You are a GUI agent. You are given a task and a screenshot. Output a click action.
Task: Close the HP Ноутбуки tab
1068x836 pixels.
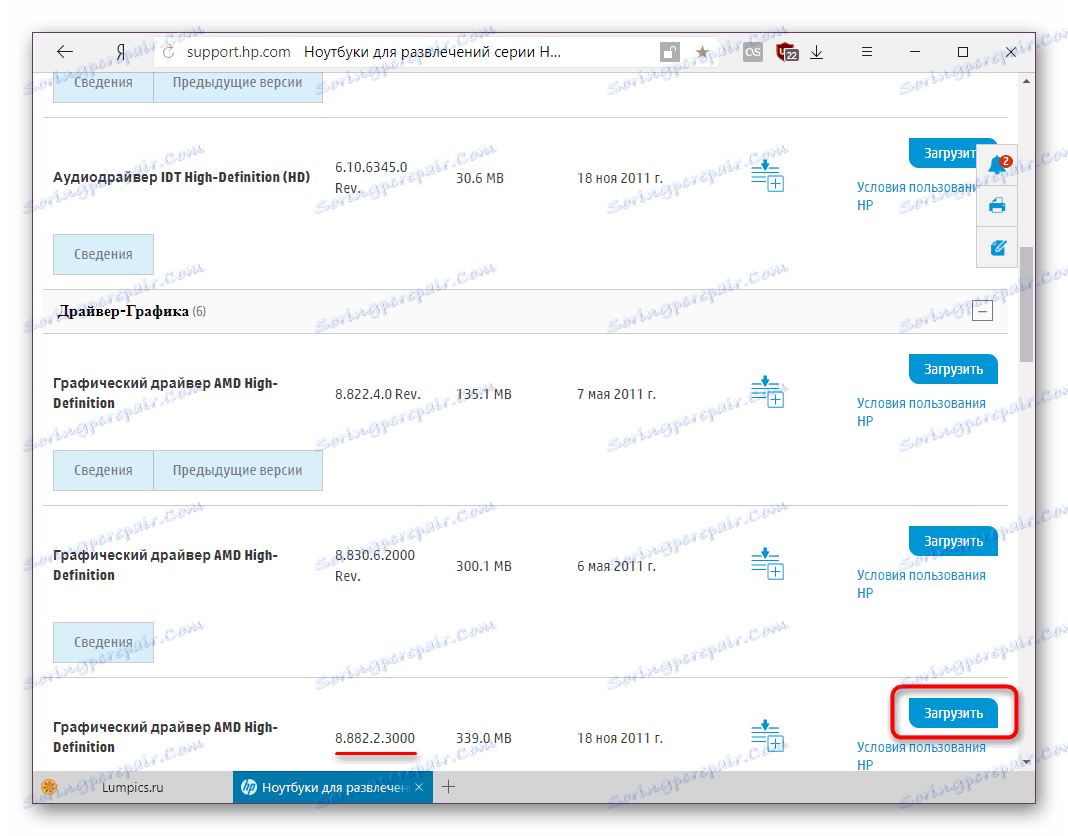(419, 787)
